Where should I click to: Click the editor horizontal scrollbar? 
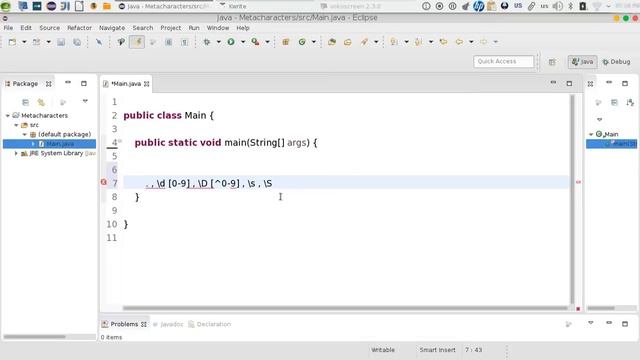pos(345,308)
